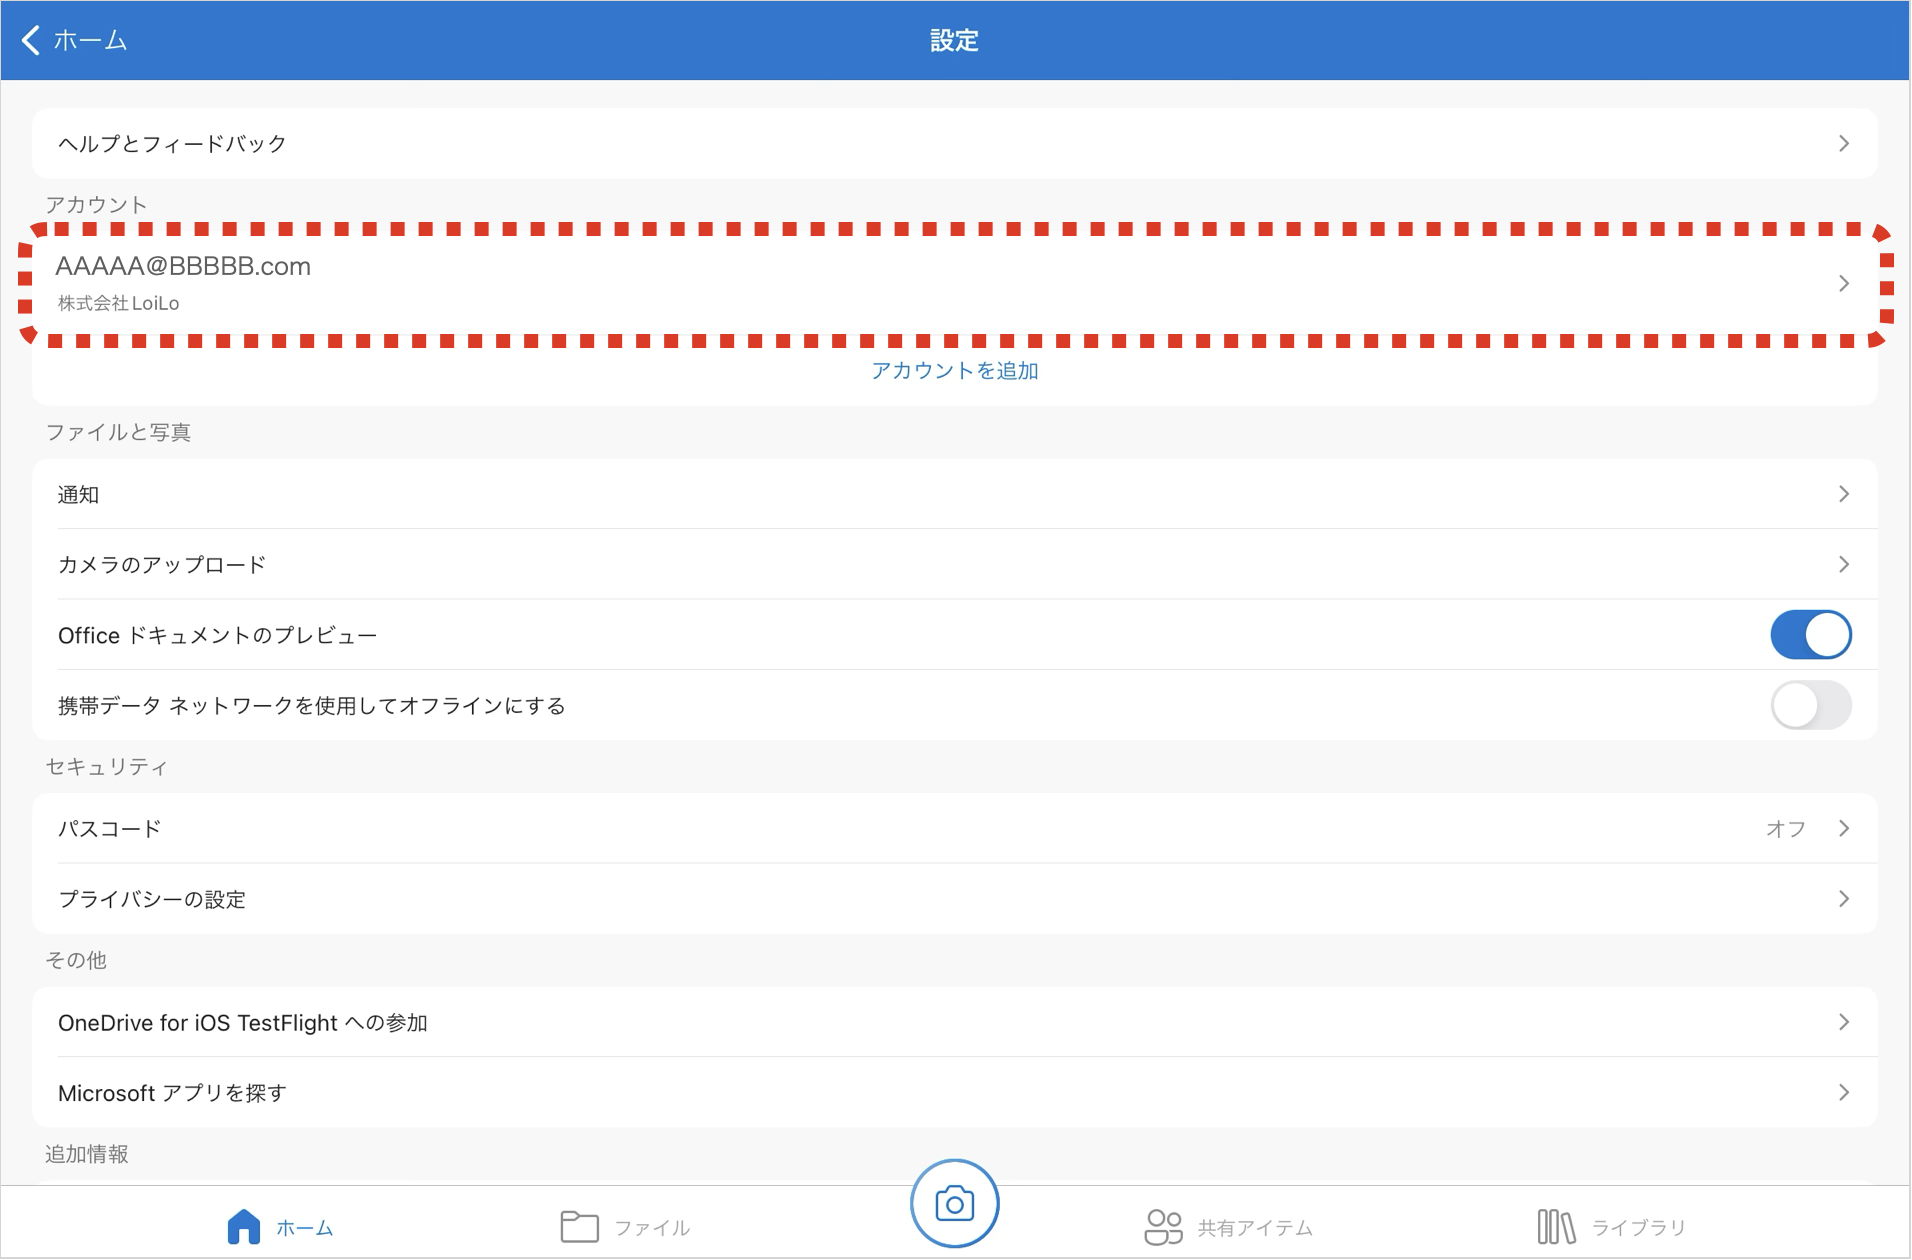Tap the アカウントを追加 link
This screenshot has width=1912, height=1260.
pyautogui.click(x=955, y=371)
